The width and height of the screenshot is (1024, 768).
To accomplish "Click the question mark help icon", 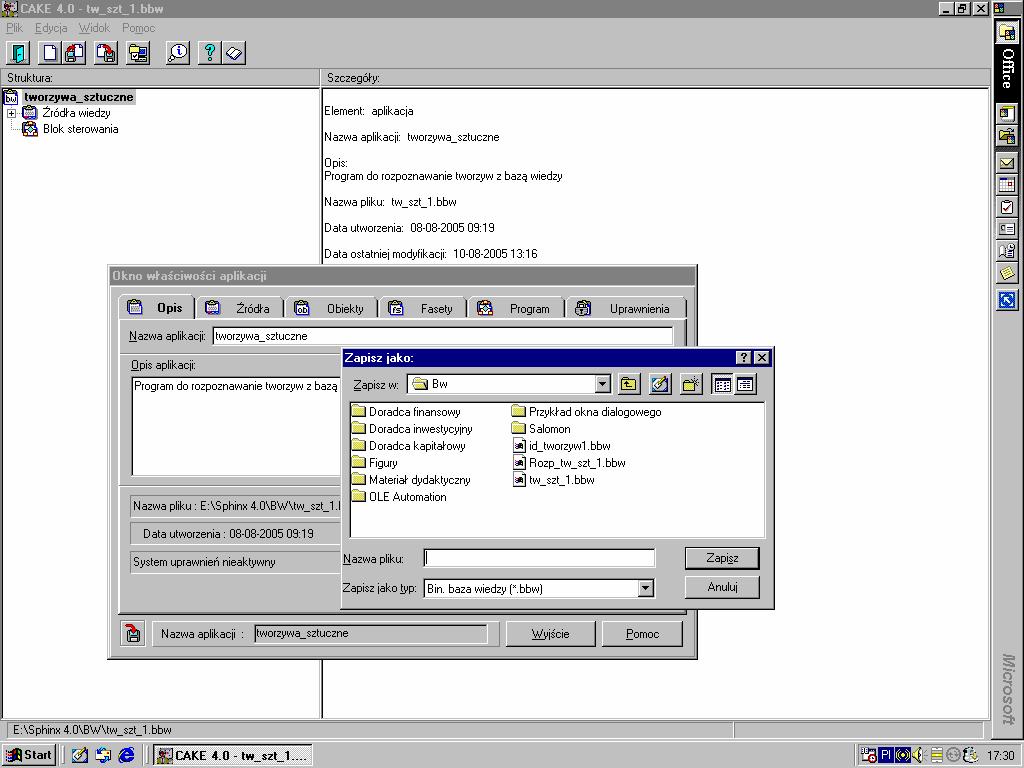I will tap(210, 53).
